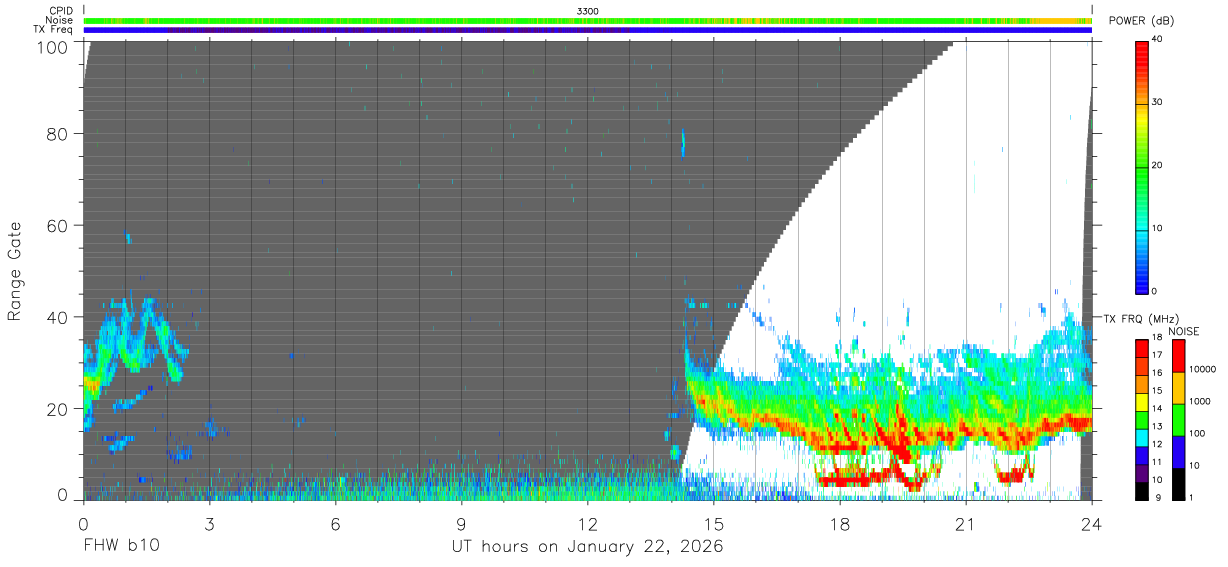Select the 80 tick on the Range Gate axis

(57, 133)
